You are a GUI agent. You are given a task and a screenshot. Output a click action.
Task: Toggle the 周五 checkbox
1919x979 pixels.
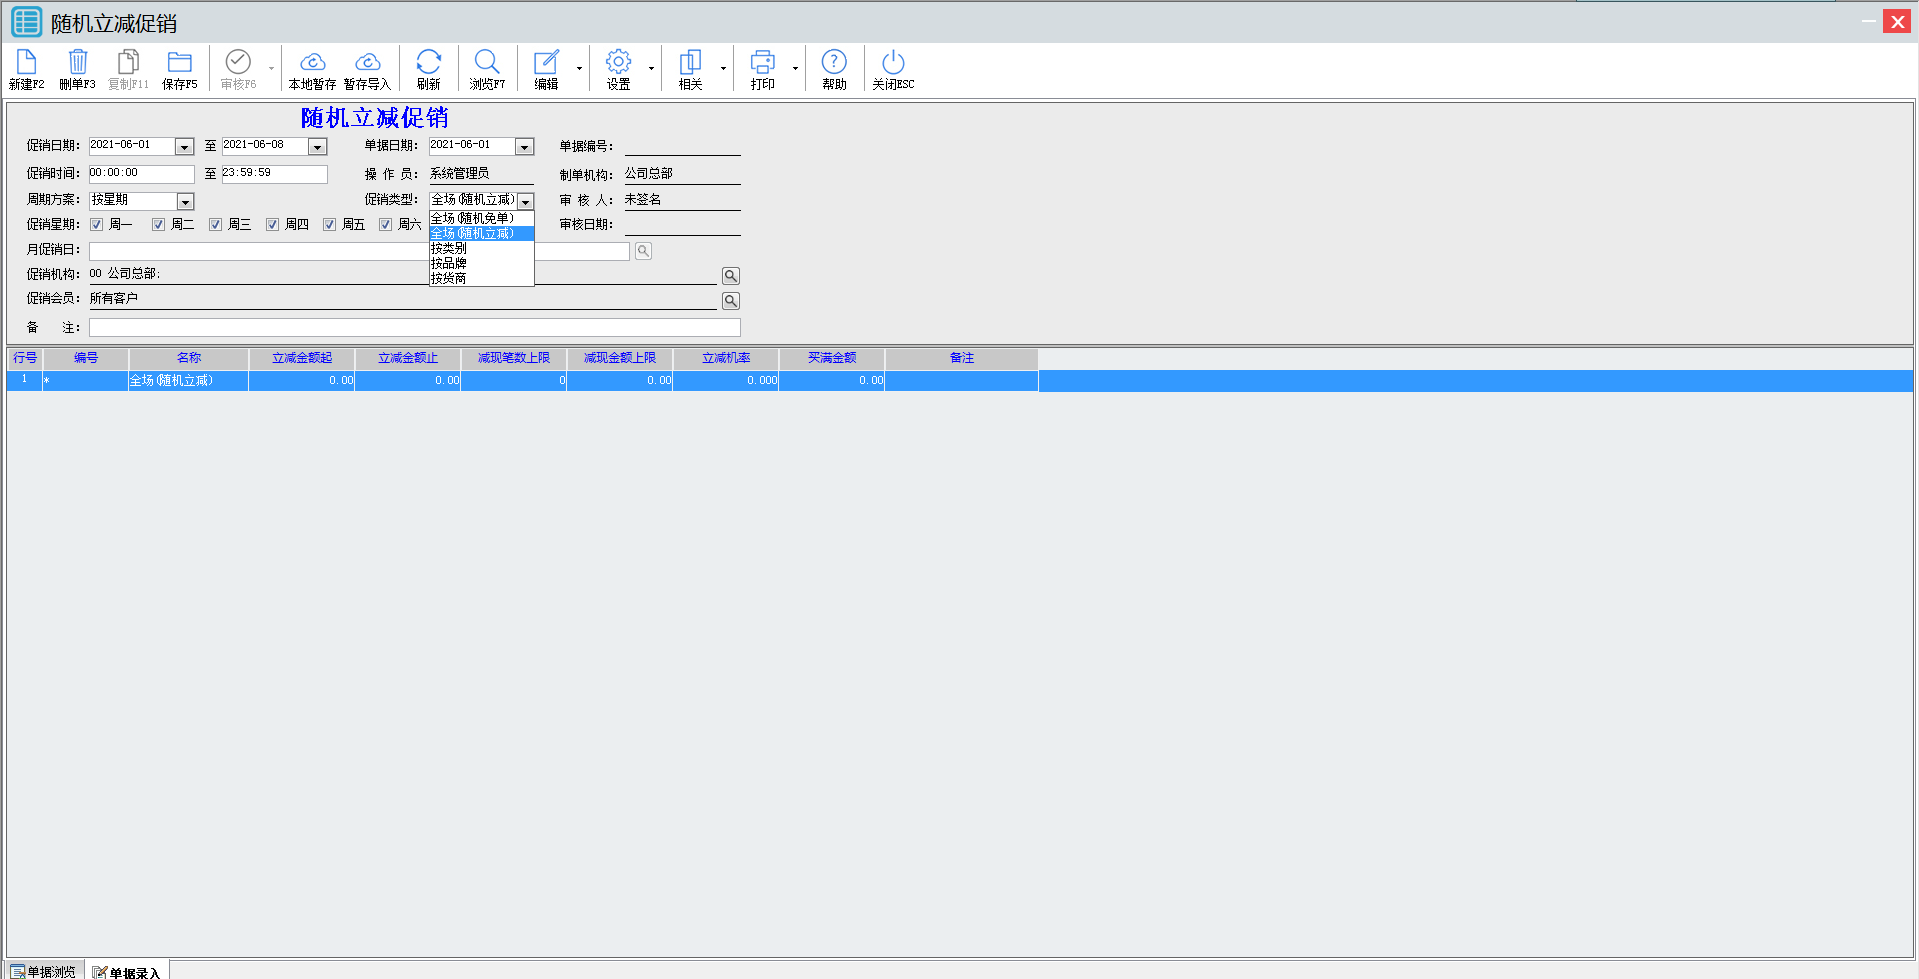(329, 225)
